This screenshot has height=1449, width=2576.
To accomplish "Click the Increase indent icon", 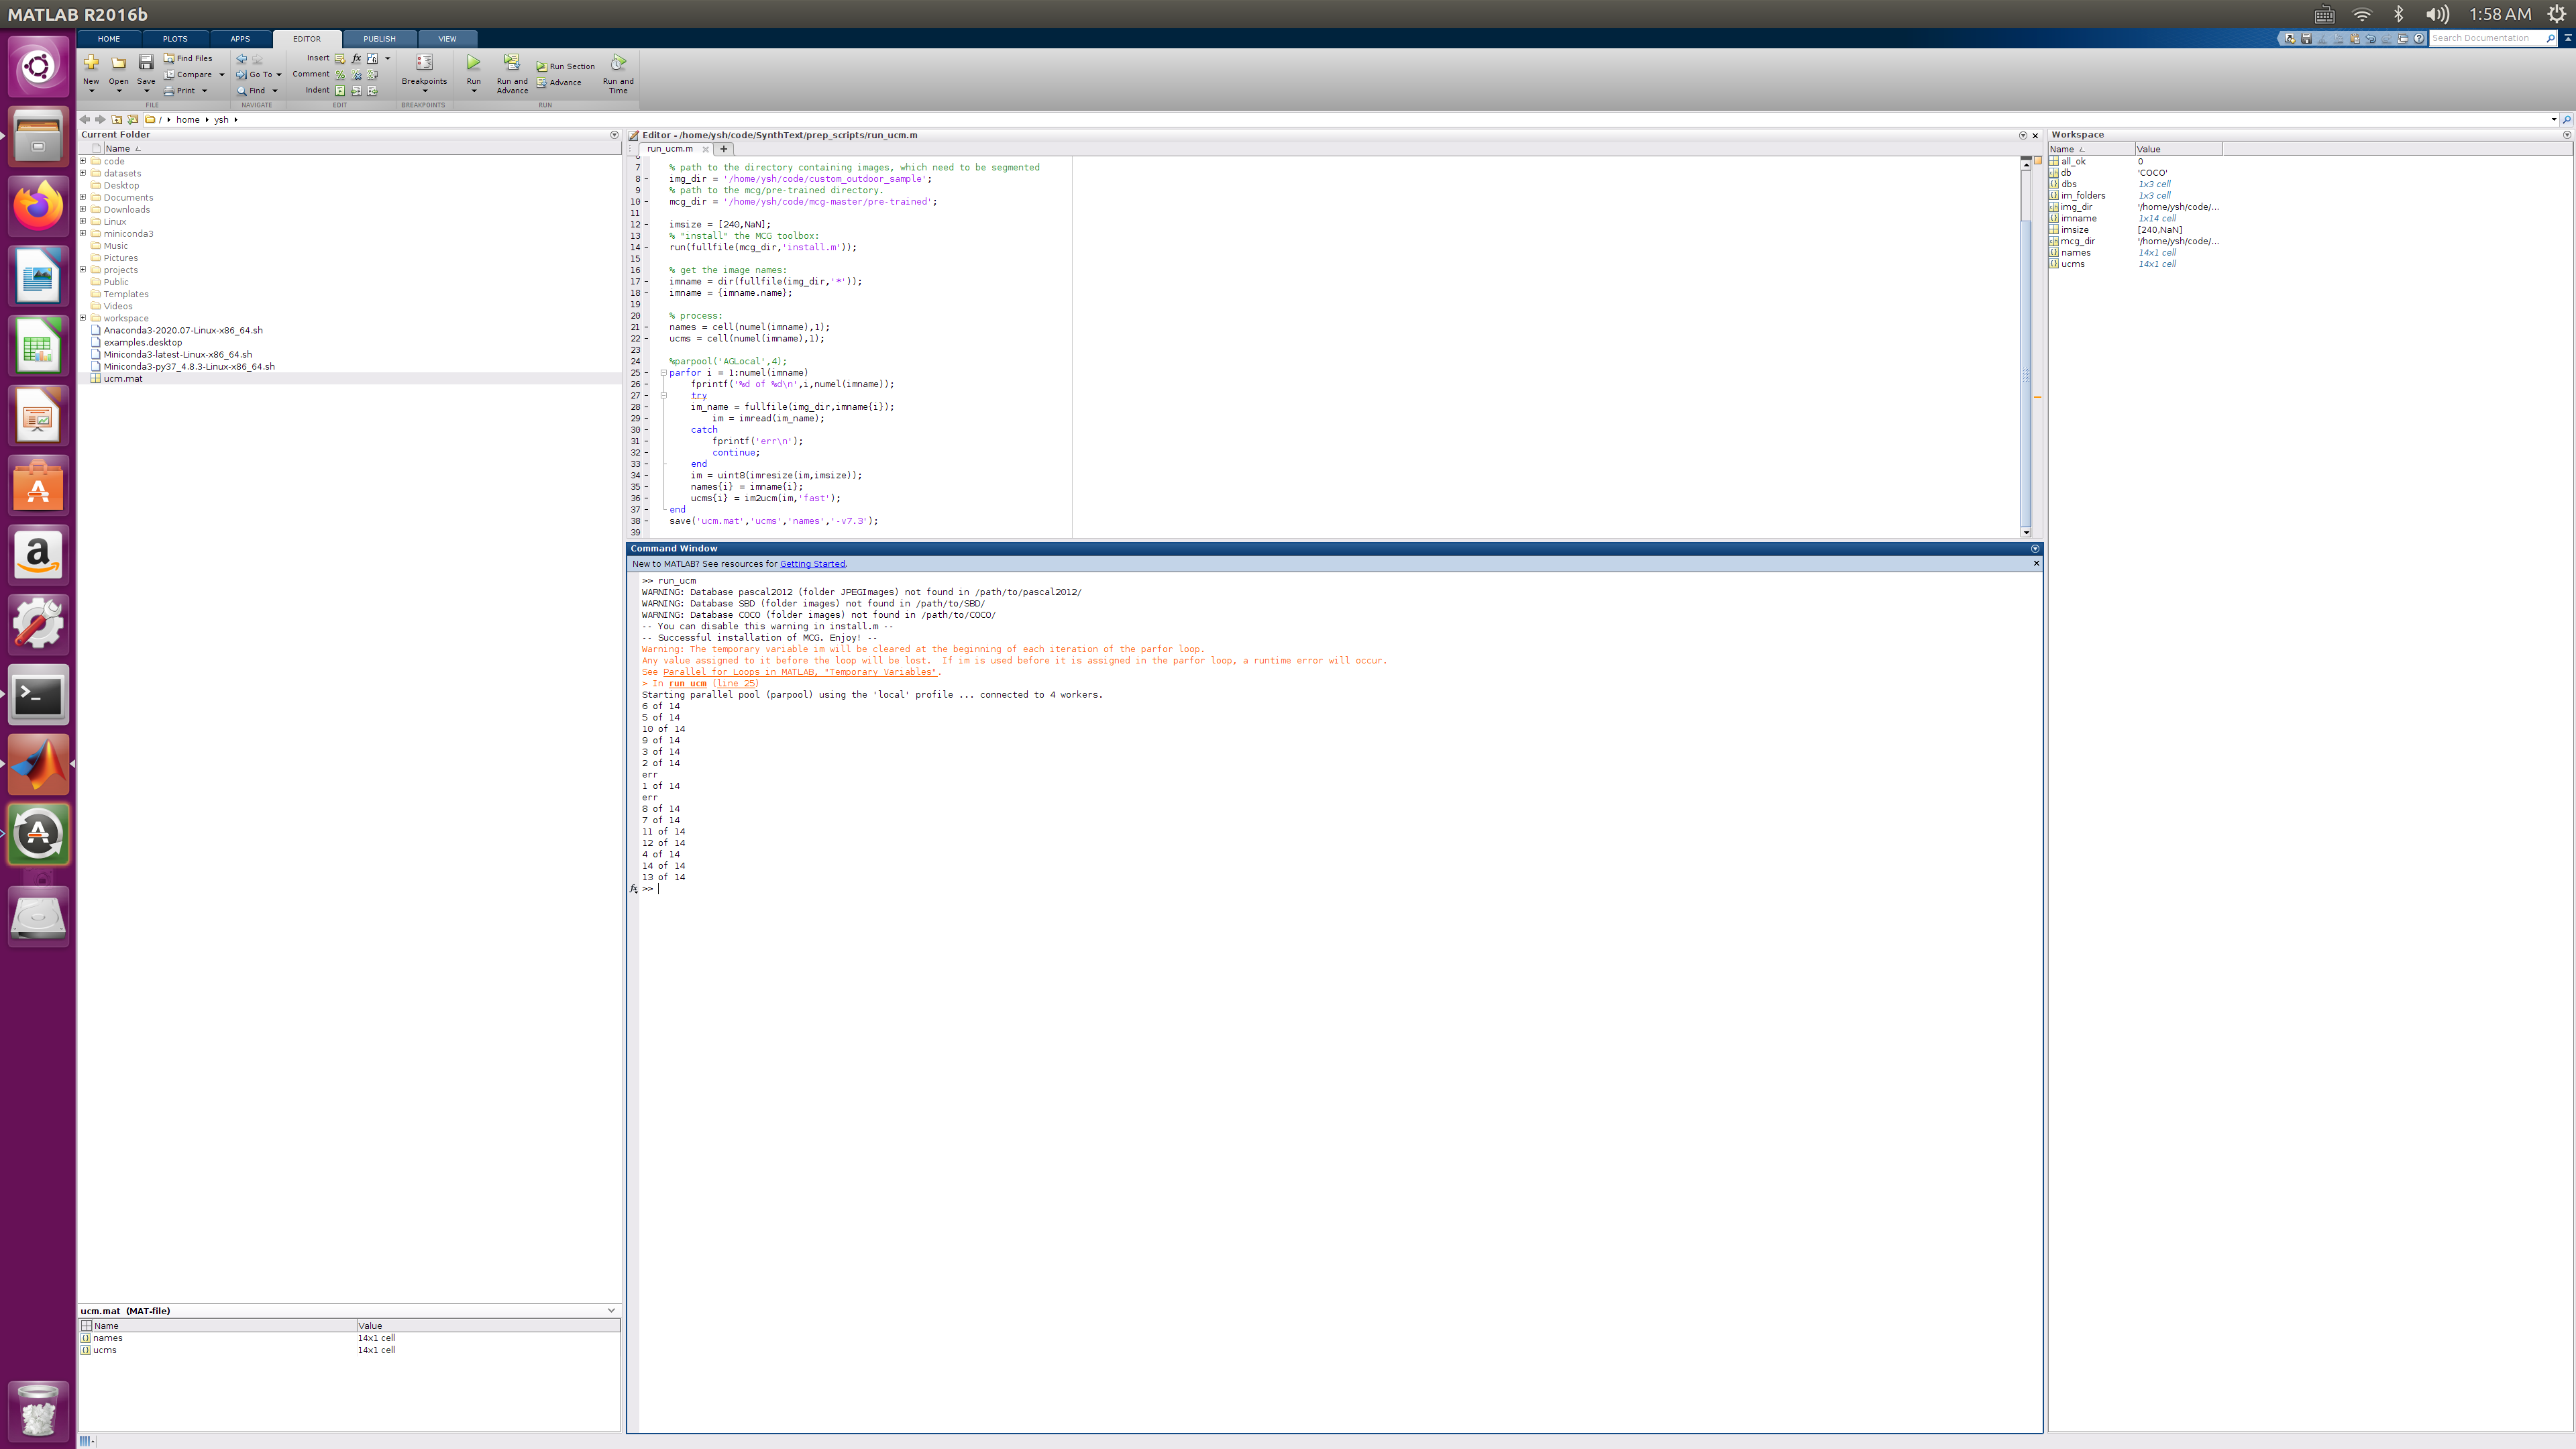I will pos(356,91).
